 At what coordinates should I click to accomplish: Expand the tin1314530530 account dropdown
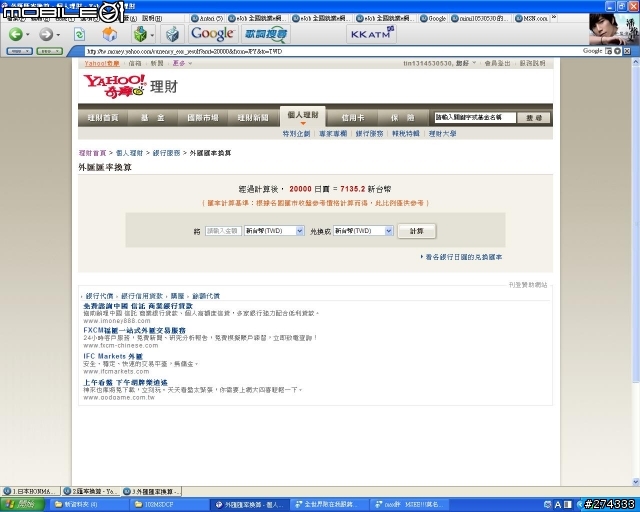(440, 63)
